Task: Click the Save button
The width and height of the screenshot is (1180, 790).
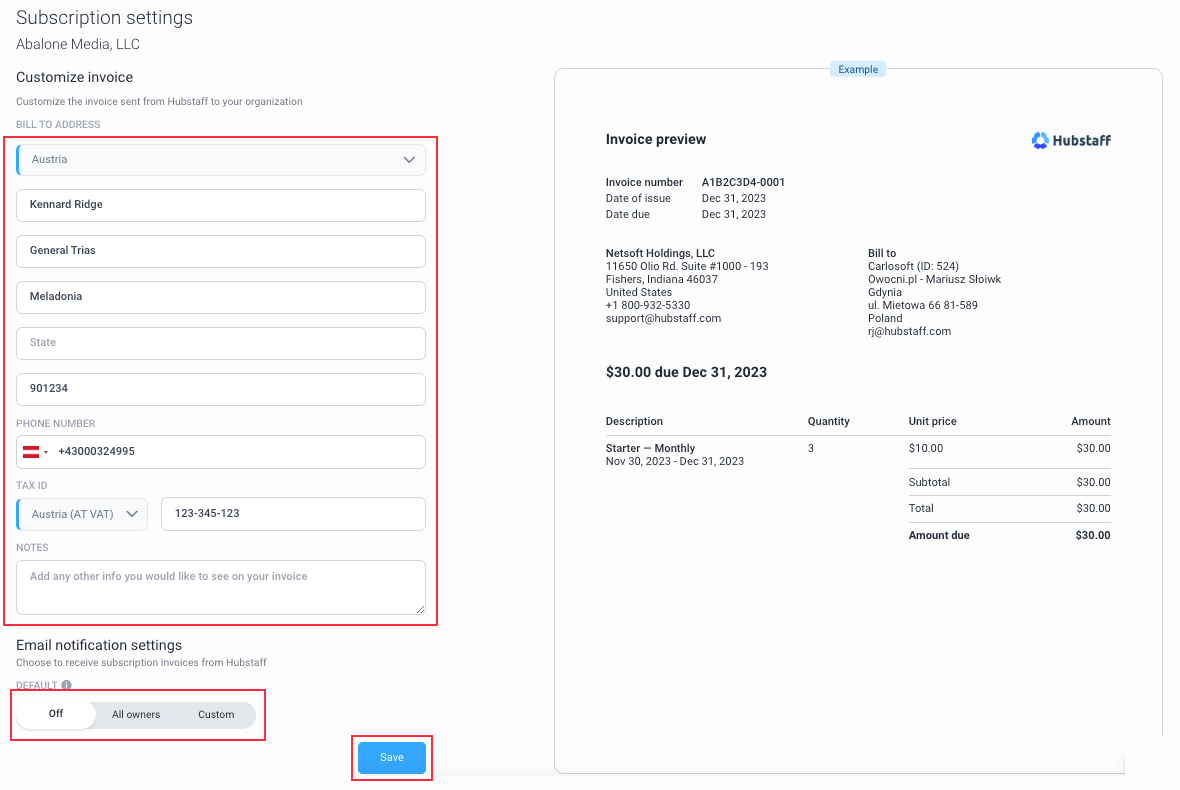Action: click(391, 758)
